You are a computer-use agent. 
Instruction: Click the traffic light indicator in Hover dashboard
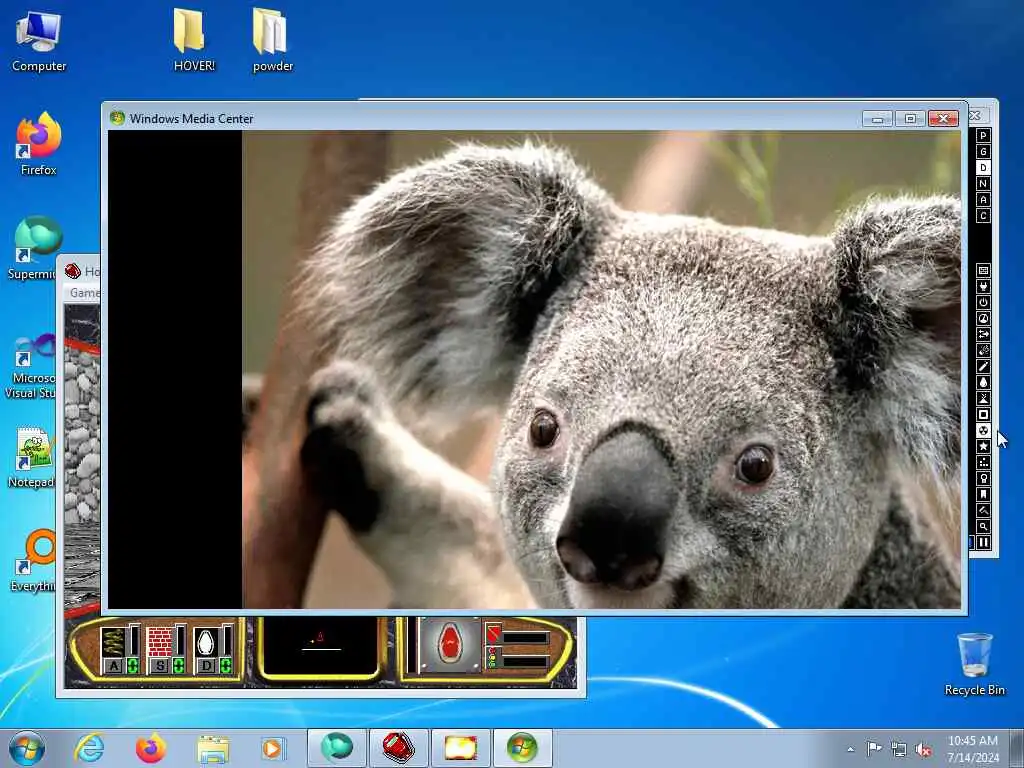click(x=492, y=658)
